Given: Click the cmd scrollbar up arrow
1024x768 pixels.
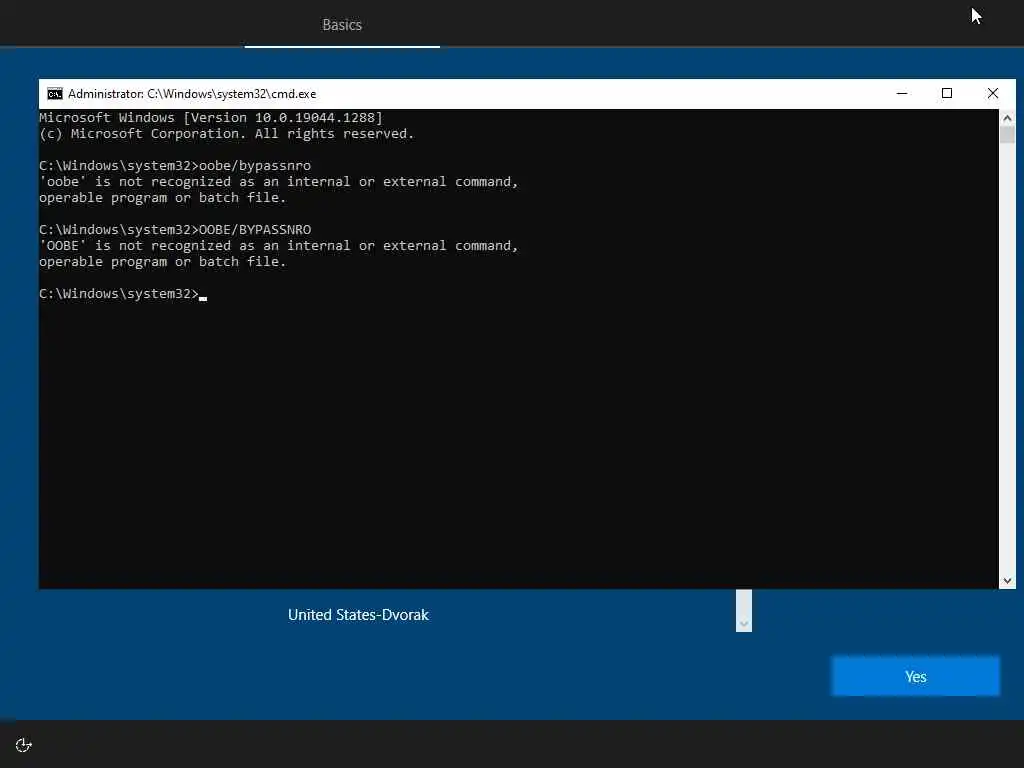Looking at the screenshot, I should pos(1007,118).
